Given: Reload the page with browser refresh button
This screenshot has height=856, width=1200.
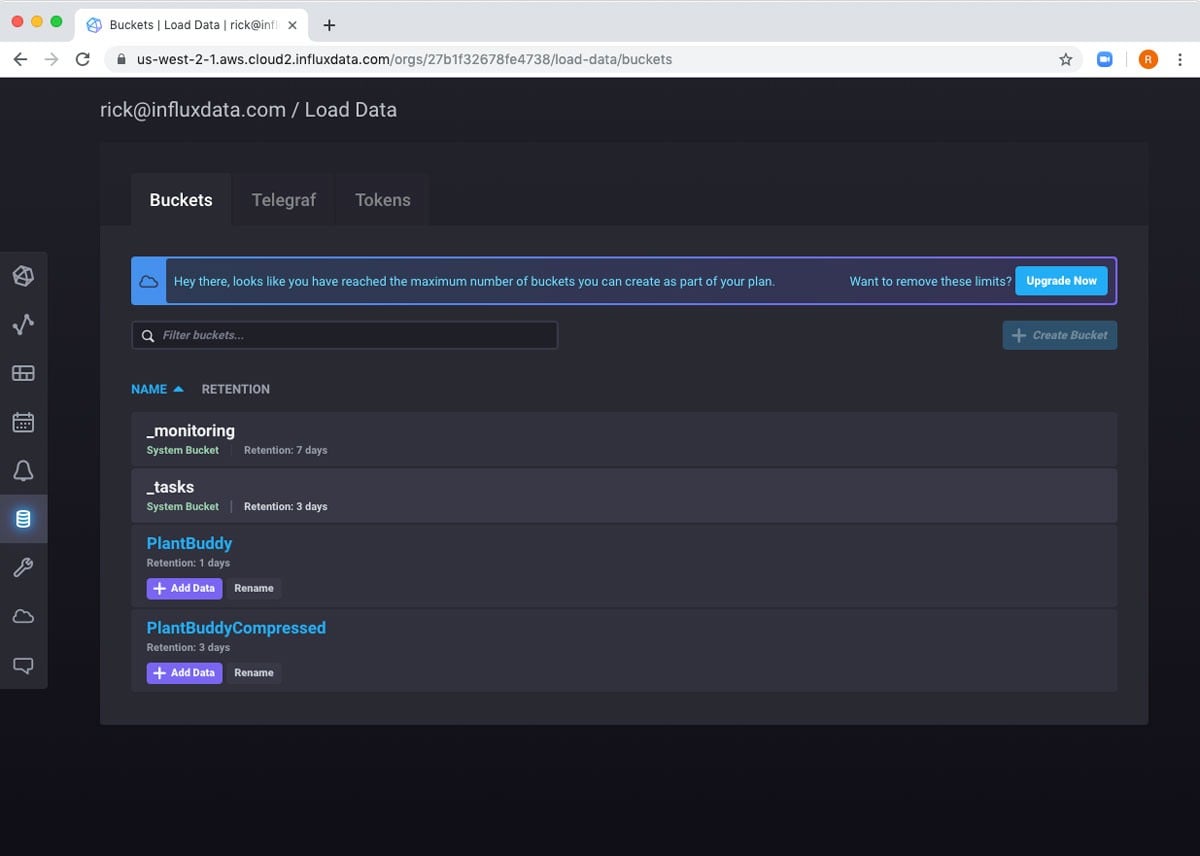Looking at the screenshot, I should pos(83,59).
